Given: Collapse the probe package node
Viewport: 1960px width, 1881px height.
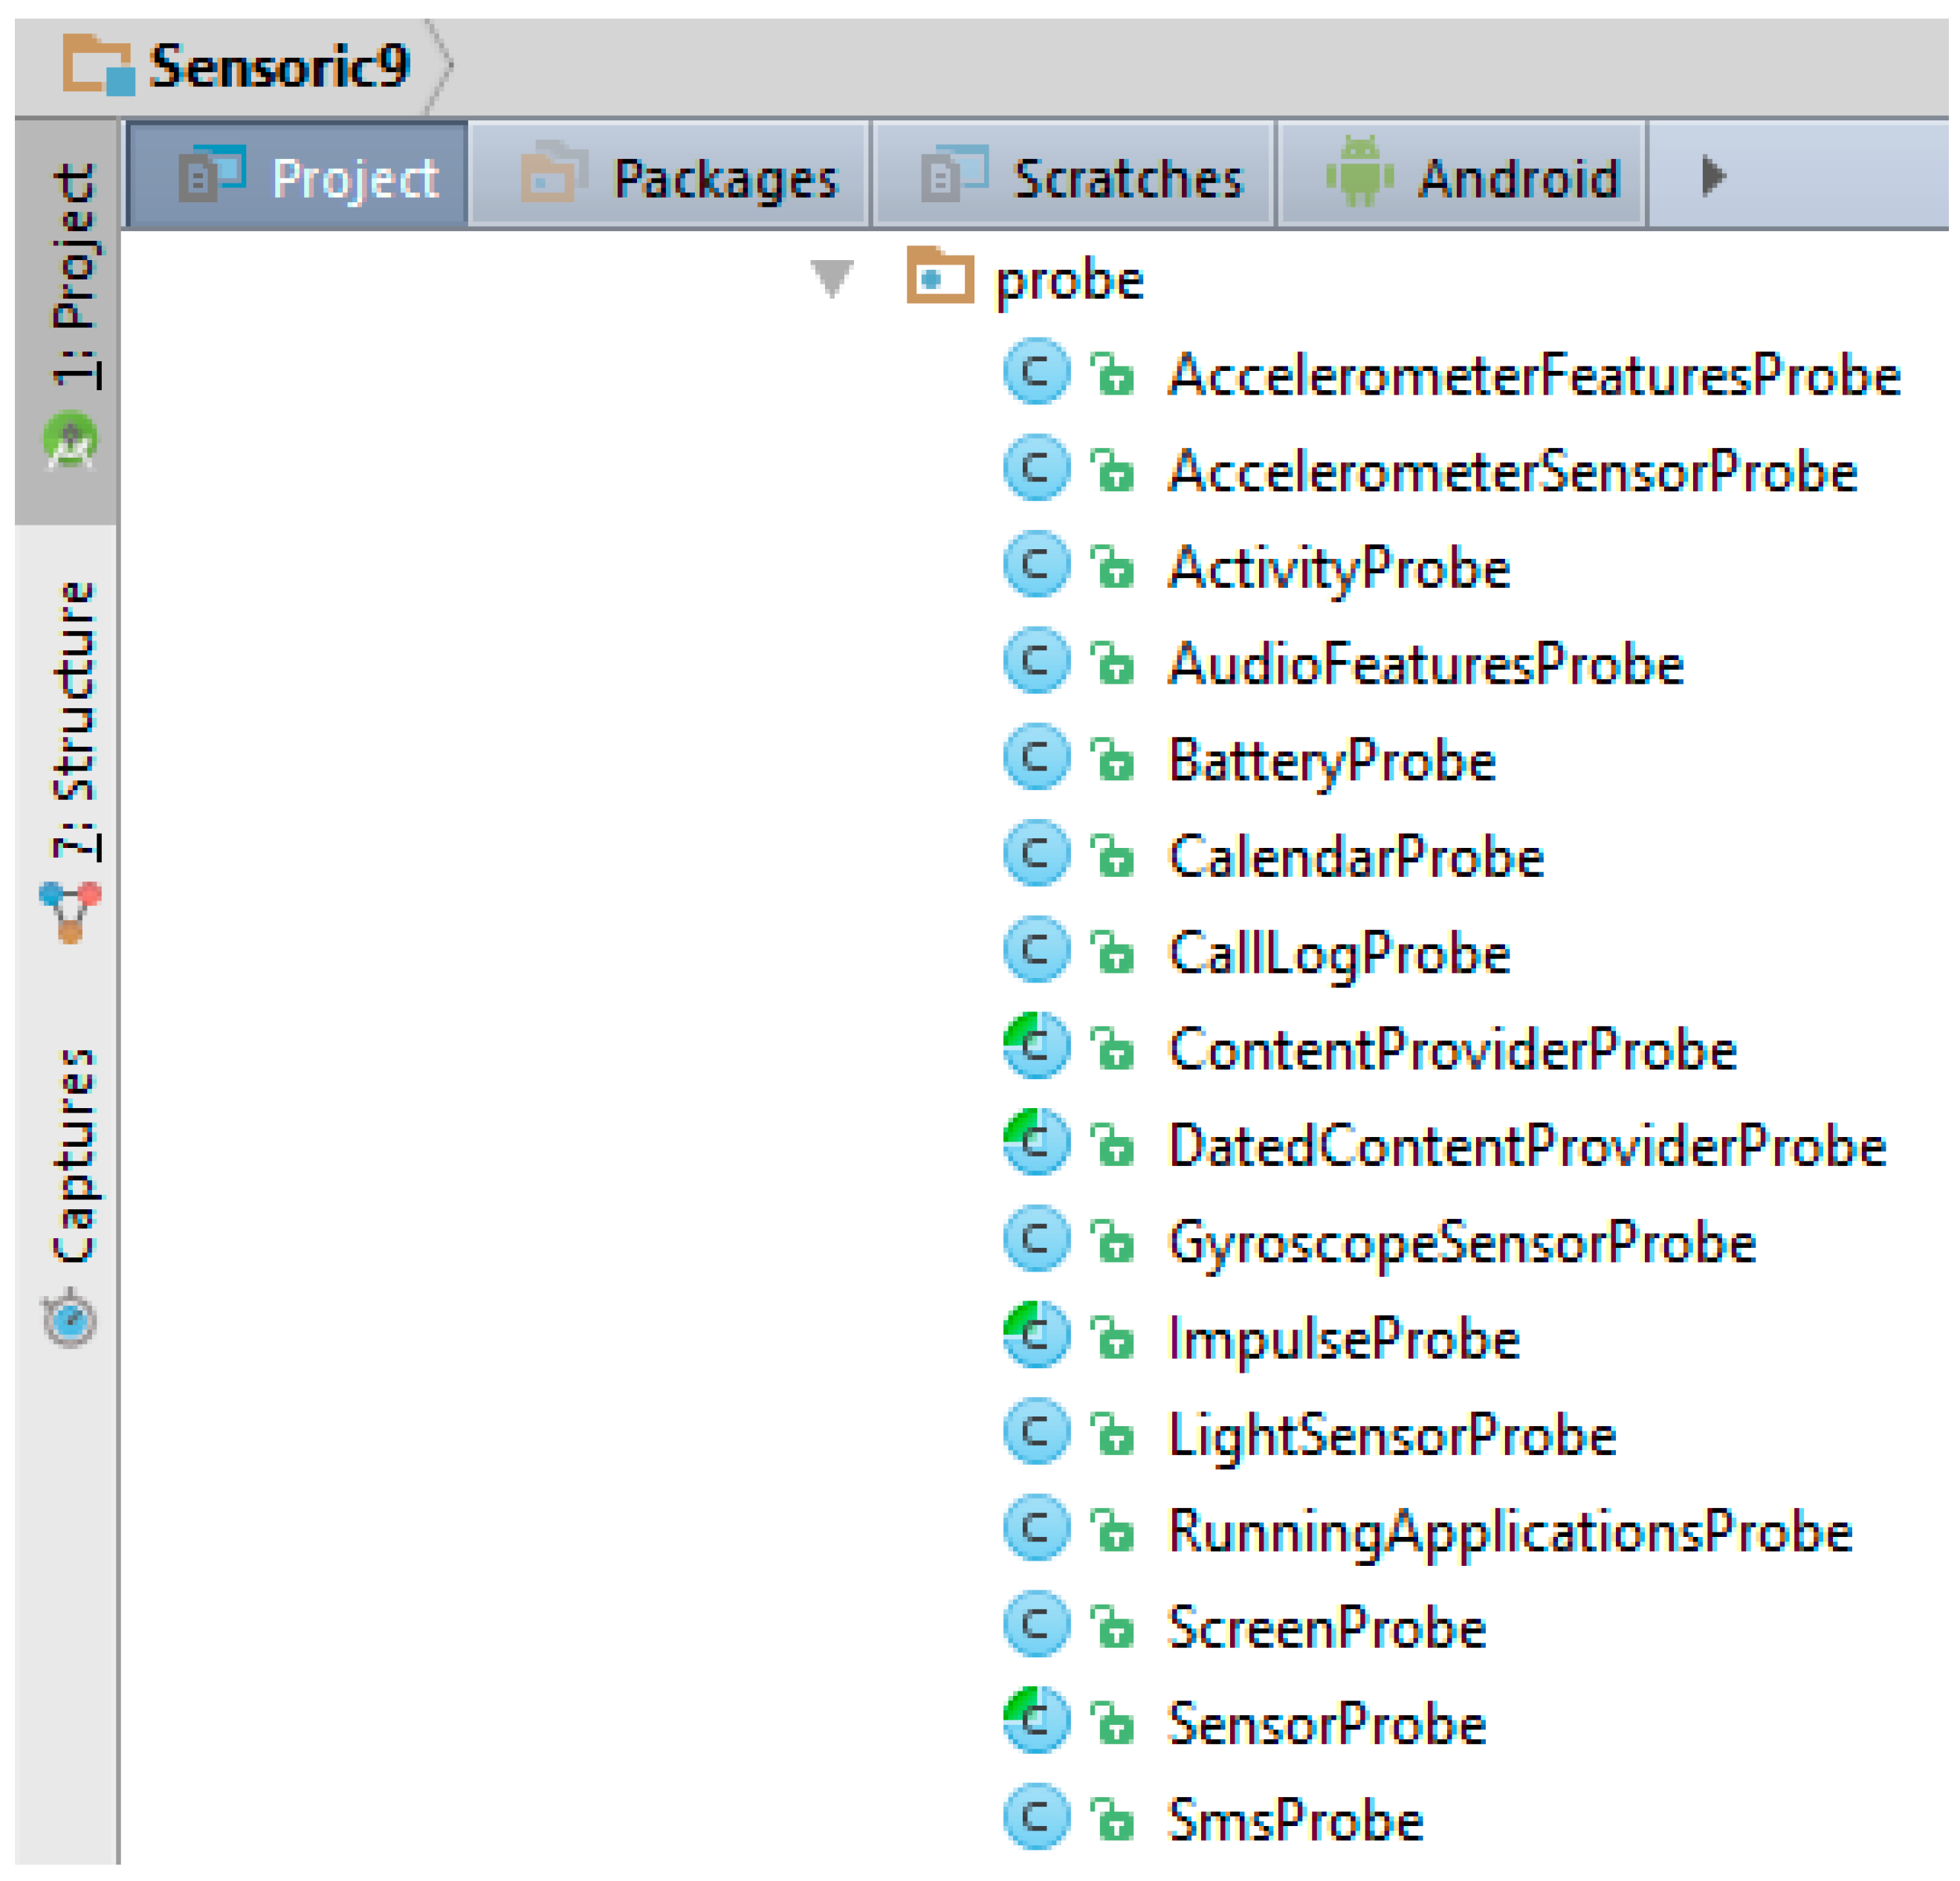Looking at the screenshot, I should (x=832, y=279).
